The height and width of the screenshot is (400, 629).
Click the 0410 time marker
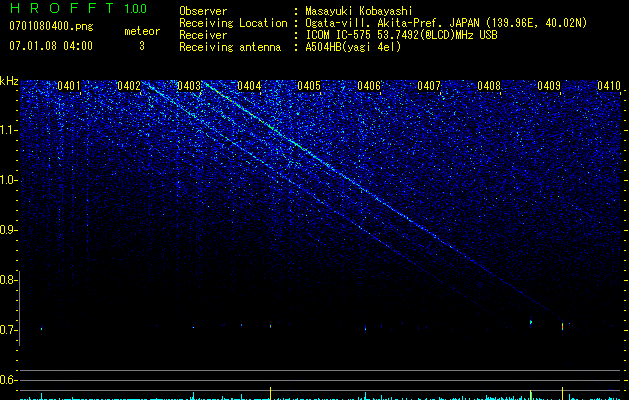pyautogui.click(x=609, y=86)
